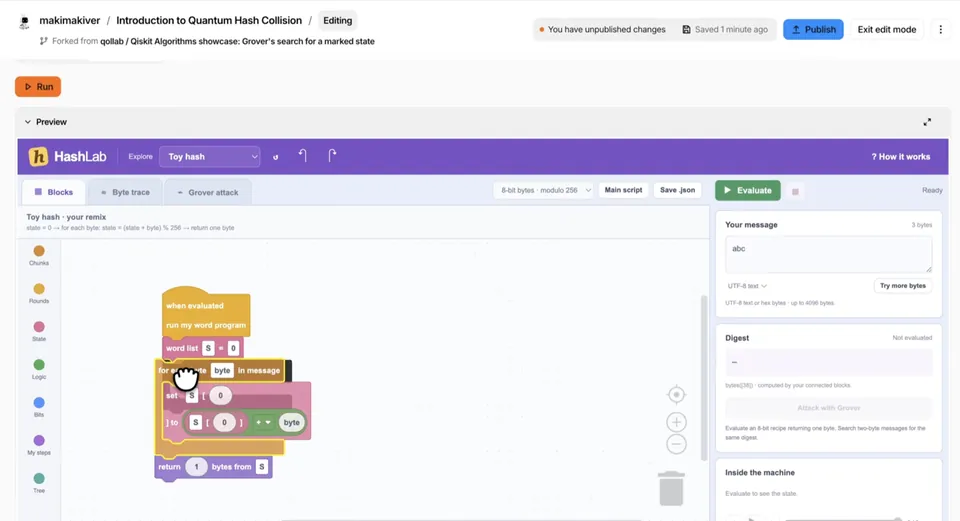Click Exit edit mode
The image size is (960, 521).
point(887,29)
